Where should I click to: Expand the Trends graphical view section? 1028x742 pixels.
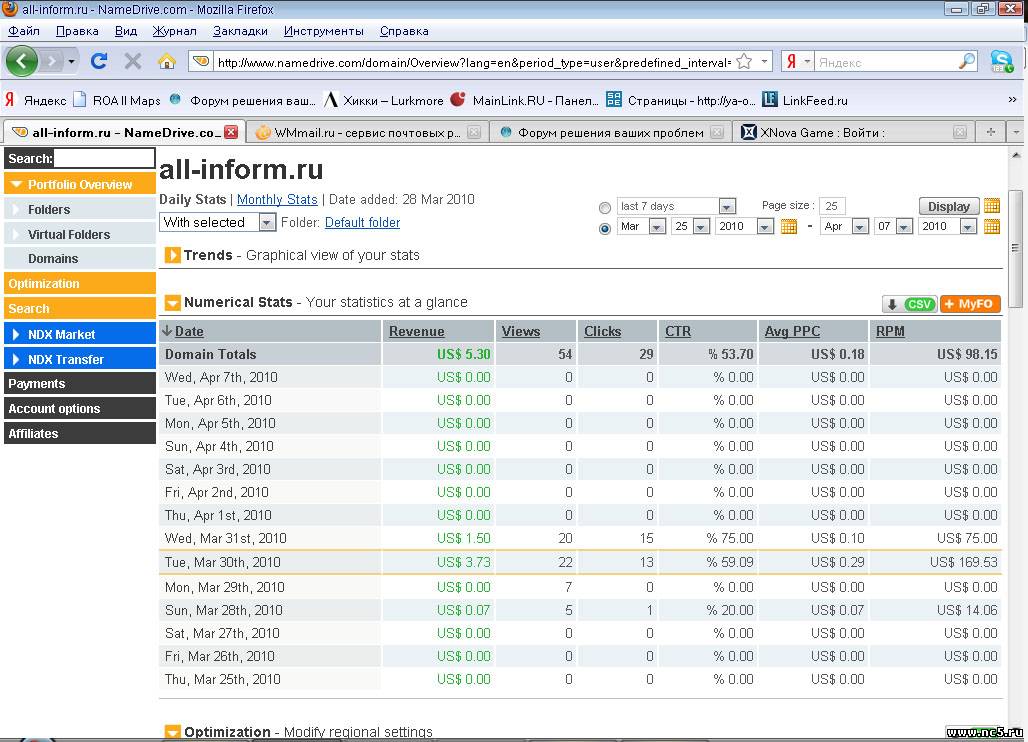pos(172,256)
